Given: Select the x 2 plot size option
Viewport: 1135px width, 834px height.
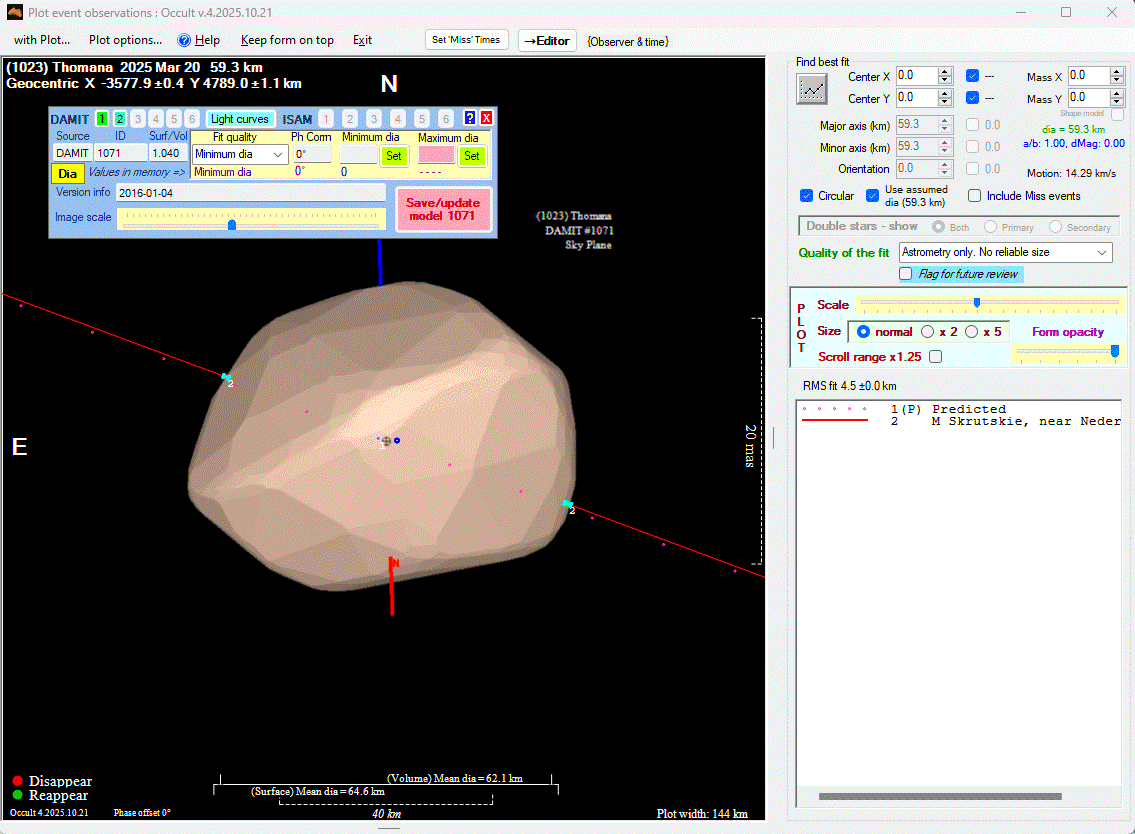Looking at the screenshot, I should (x=928, y=332).
